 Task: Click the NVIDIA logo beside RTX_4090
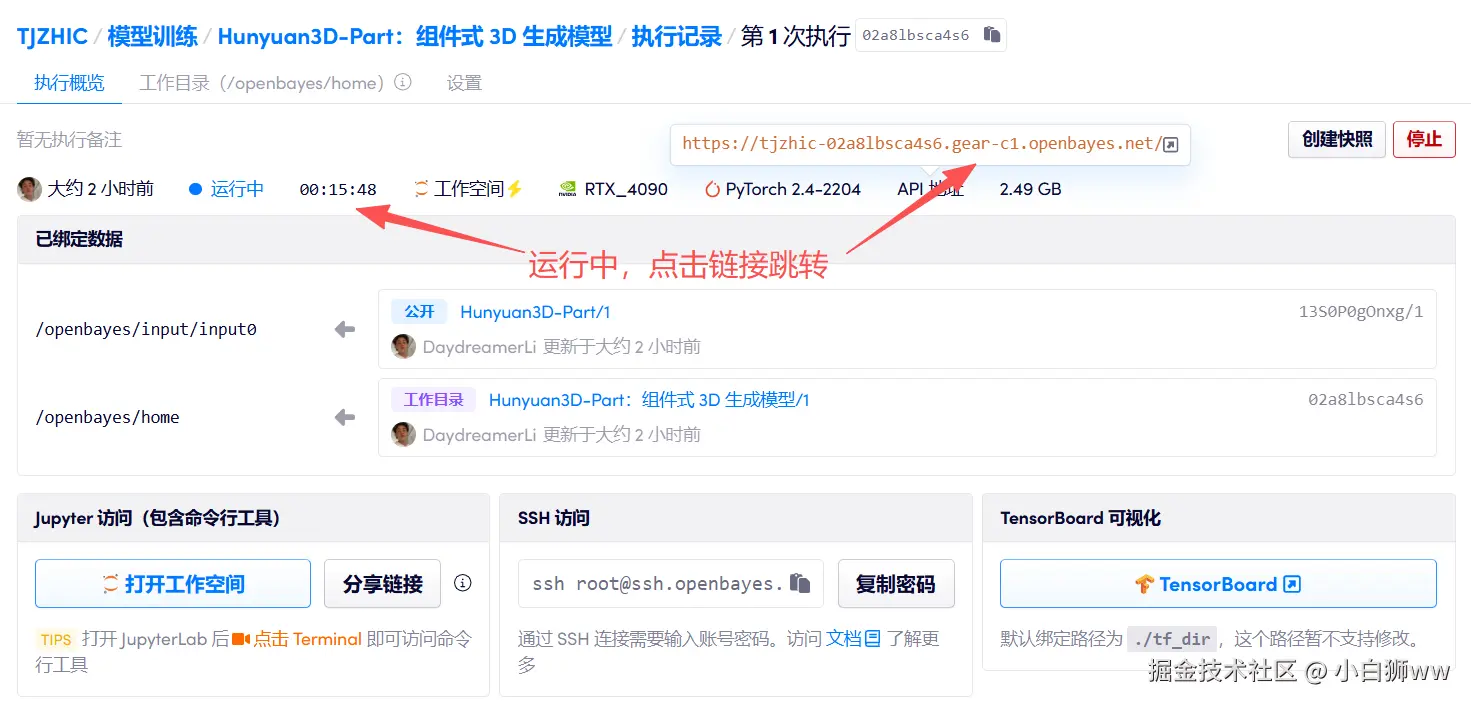(x=567, y=188)
